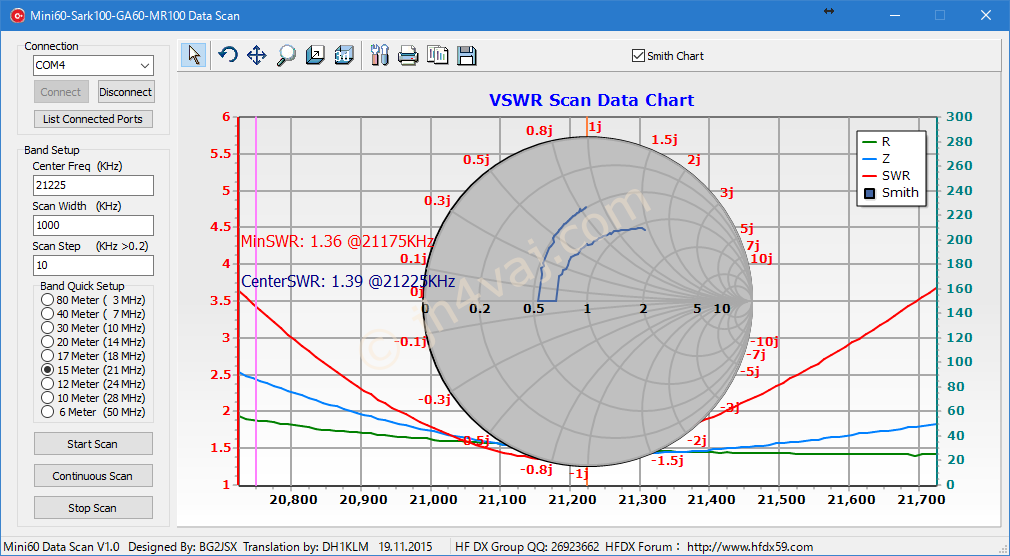This screenshot has height=556, width=1010.
Task: Select the move/pan chart tool
Action: (x=257, y=55)
